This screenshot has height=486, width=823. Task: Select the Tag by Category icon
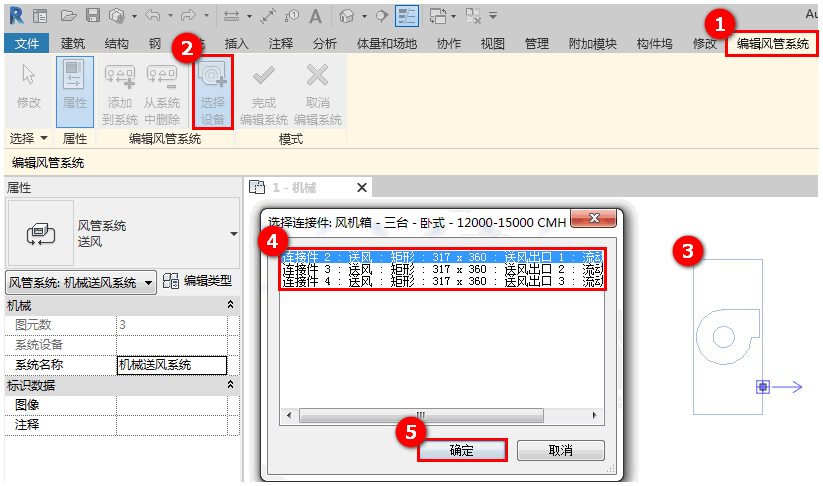(292, 16)
